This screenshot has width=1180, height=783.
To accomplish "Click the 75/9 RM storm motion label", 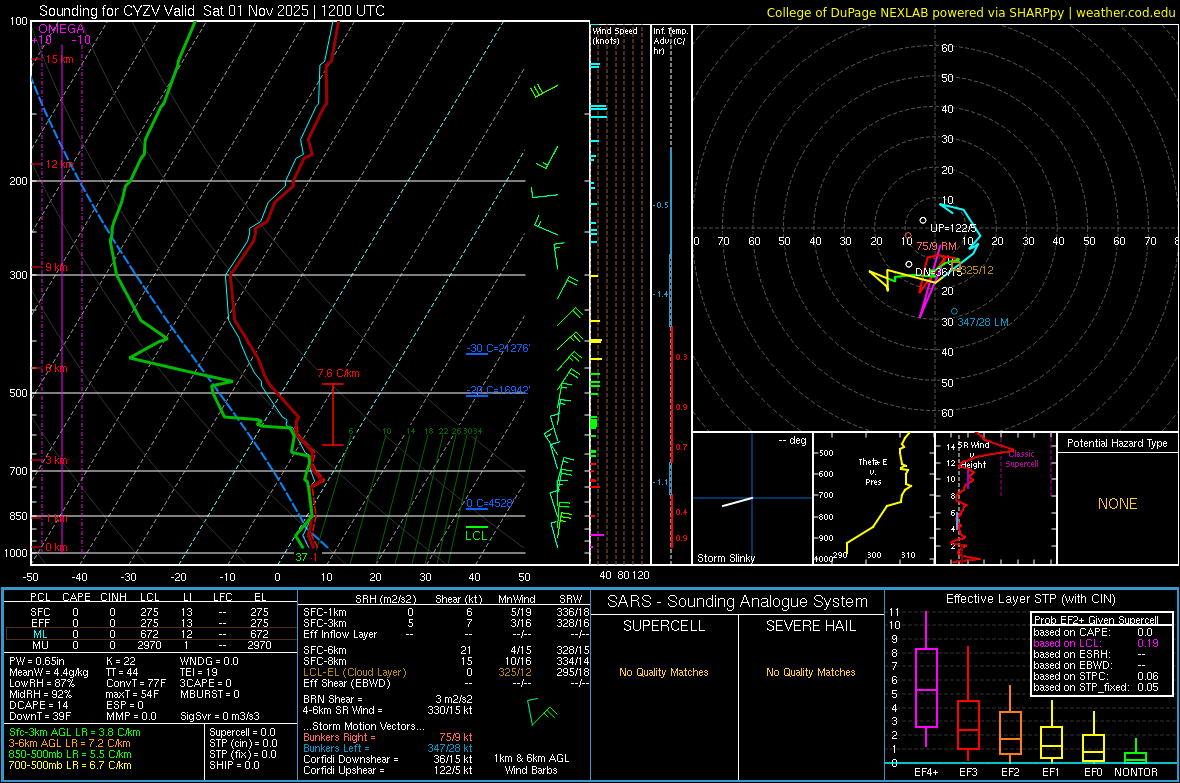I will (935, 246).
